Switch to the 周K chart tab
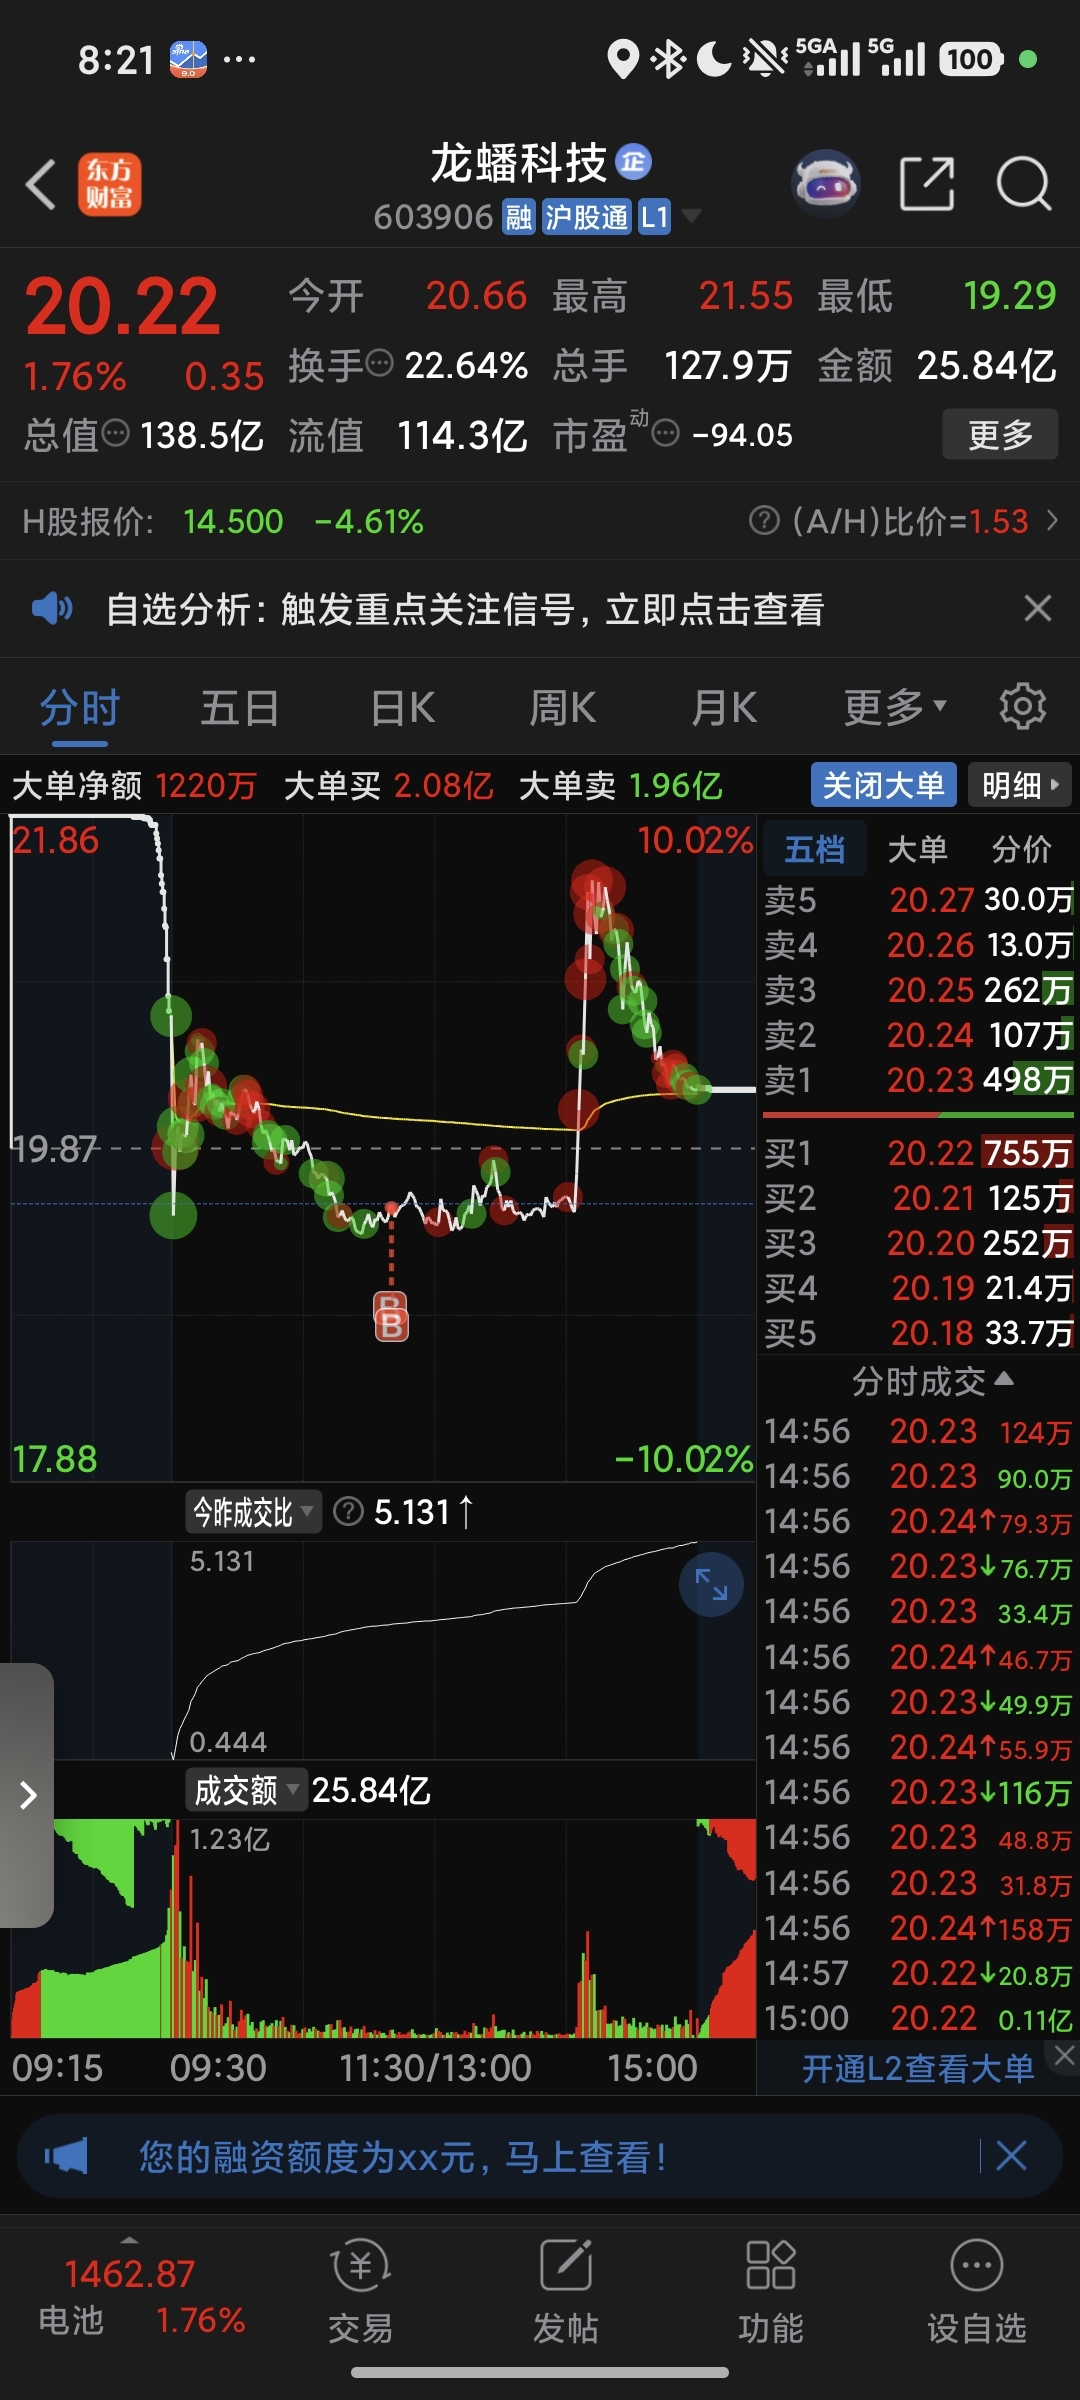The height and width of the screenshot is (2400, 1080). 562,708
